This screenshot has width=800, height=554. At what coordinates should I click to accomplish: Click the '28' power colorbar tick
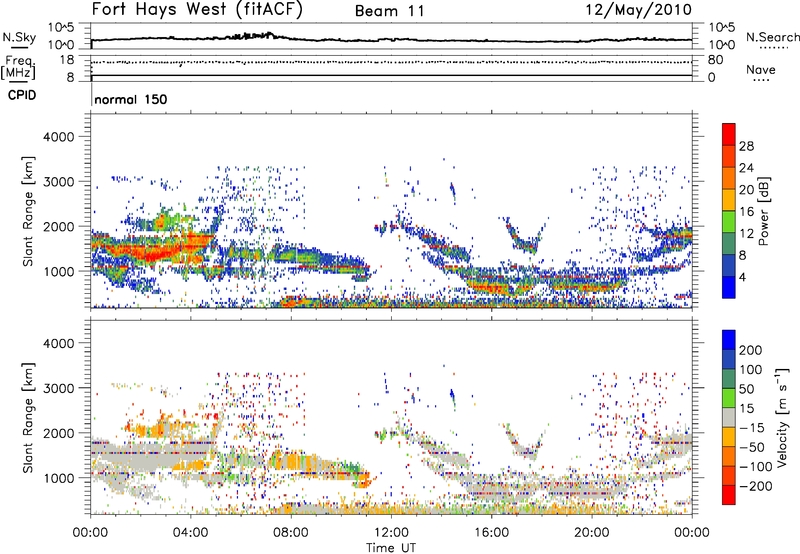pos(746,146)
